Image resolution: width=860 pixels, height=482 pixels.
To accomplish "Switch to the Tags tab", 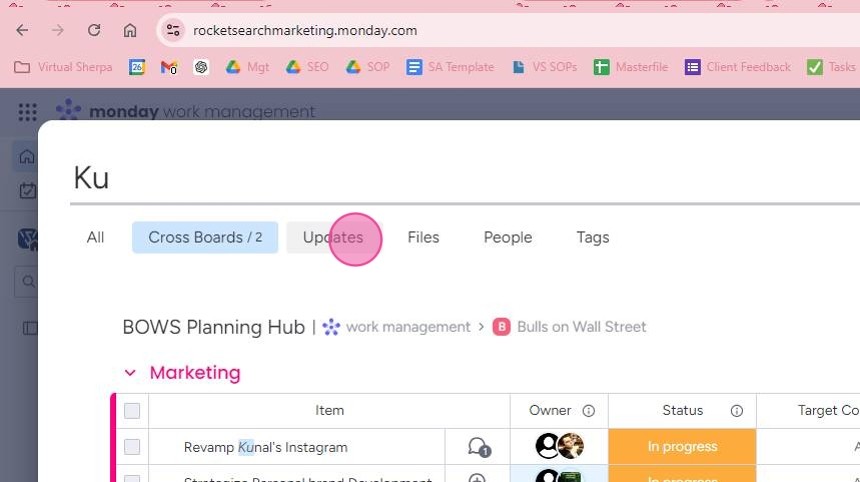I will (x=593, y=237).
